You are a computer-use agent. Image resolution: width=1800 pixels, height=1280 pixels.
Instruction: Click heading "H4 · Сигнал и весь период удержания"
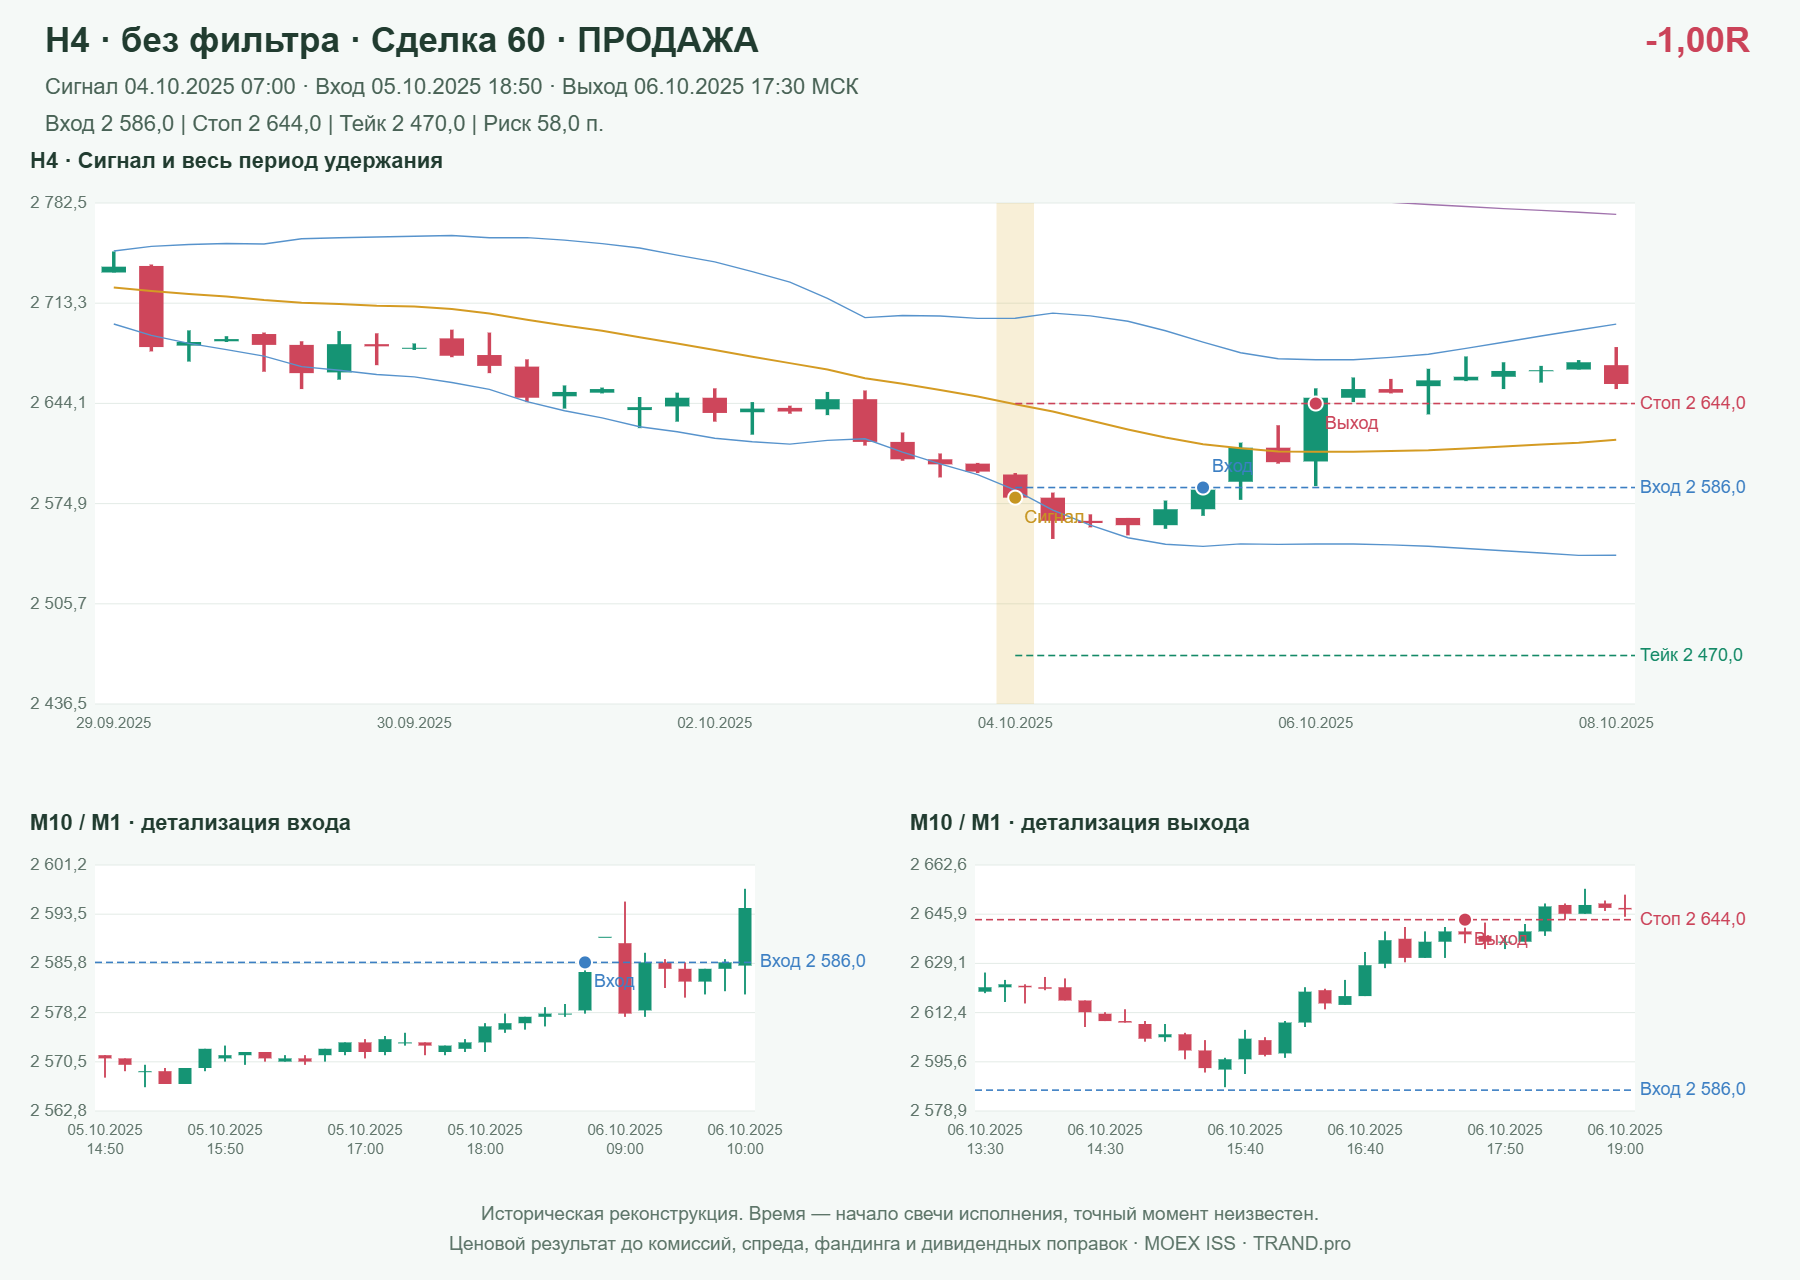click(x=236, y=161)
